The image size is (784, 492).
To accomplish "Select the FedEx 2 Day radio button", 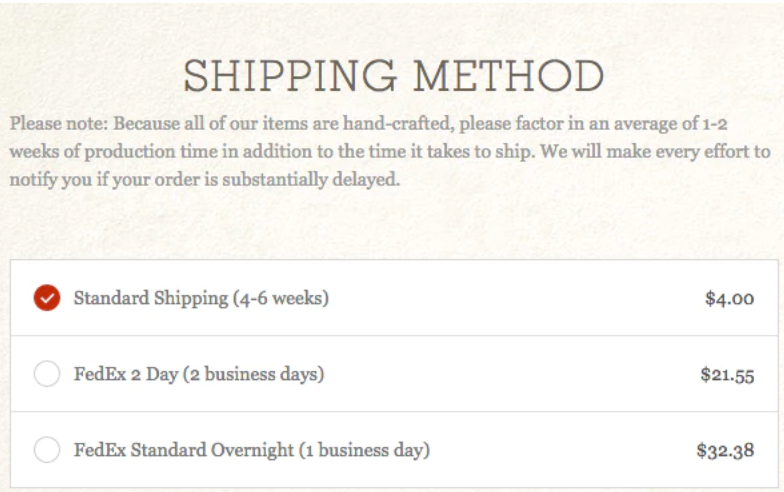I will pos(47,374).
